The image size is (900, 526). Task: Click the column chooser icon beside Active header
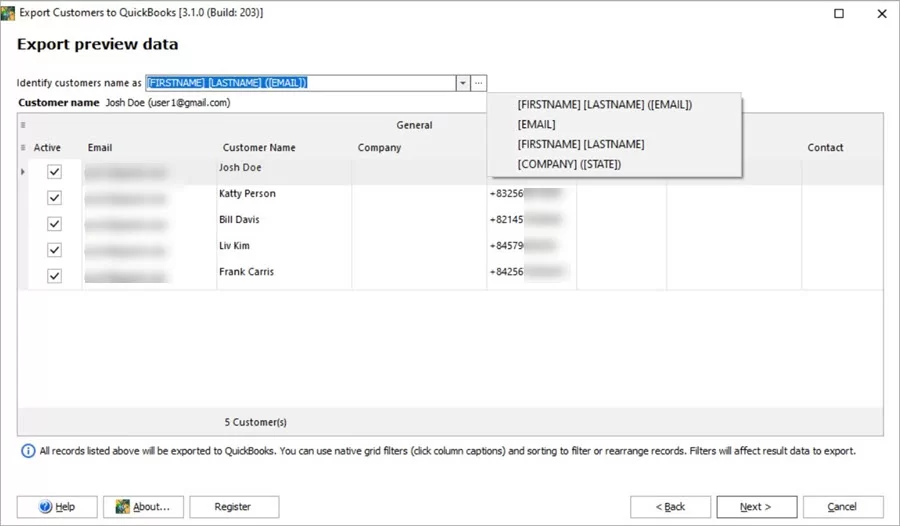(23, 148)
